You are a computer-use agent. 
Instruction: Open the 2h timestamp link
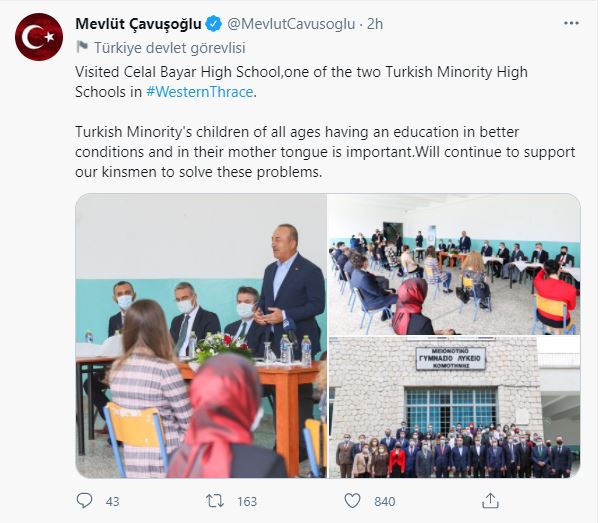pos(375,24)
